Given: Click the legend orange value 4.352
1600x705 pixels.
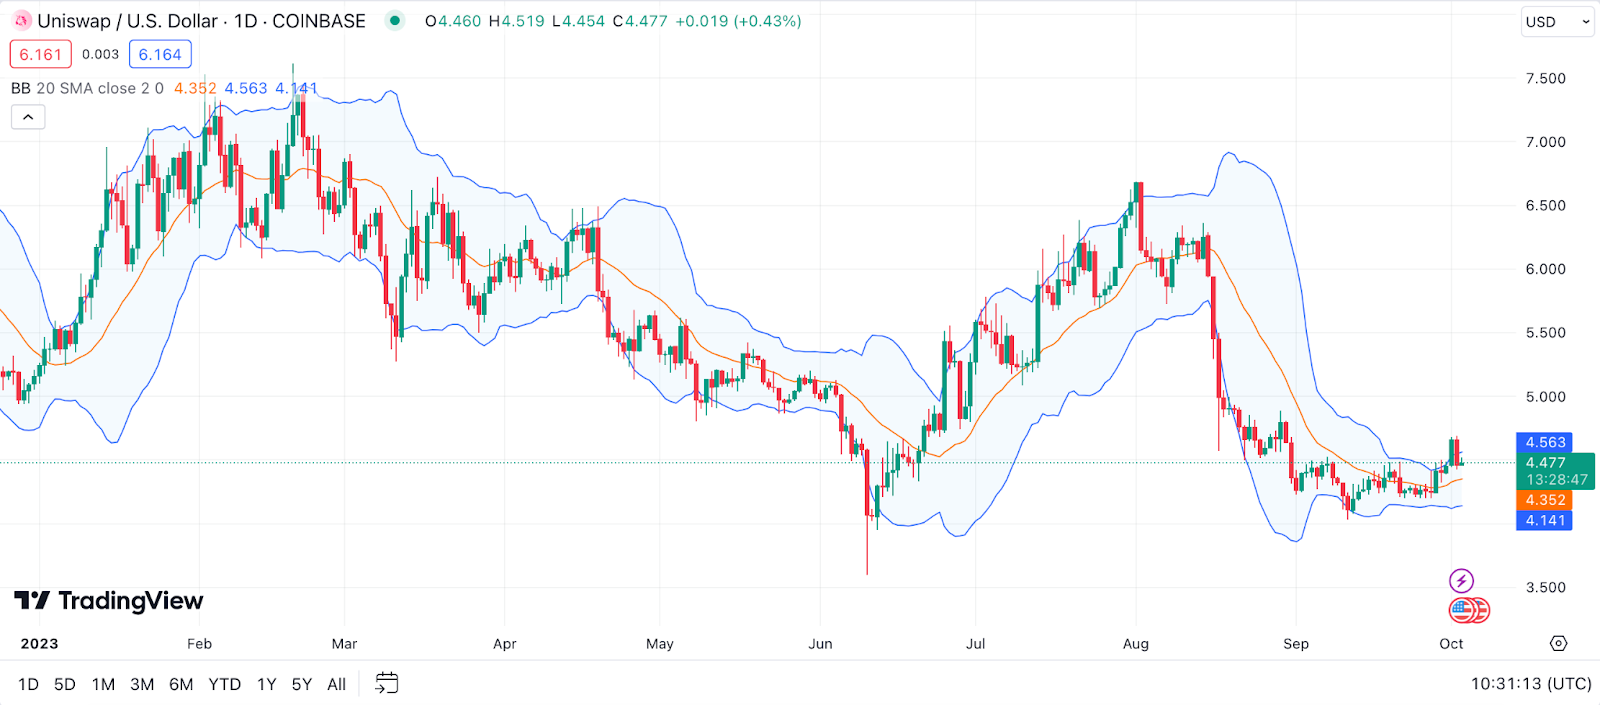Looking at the screenshot, I should coord(195,88).
